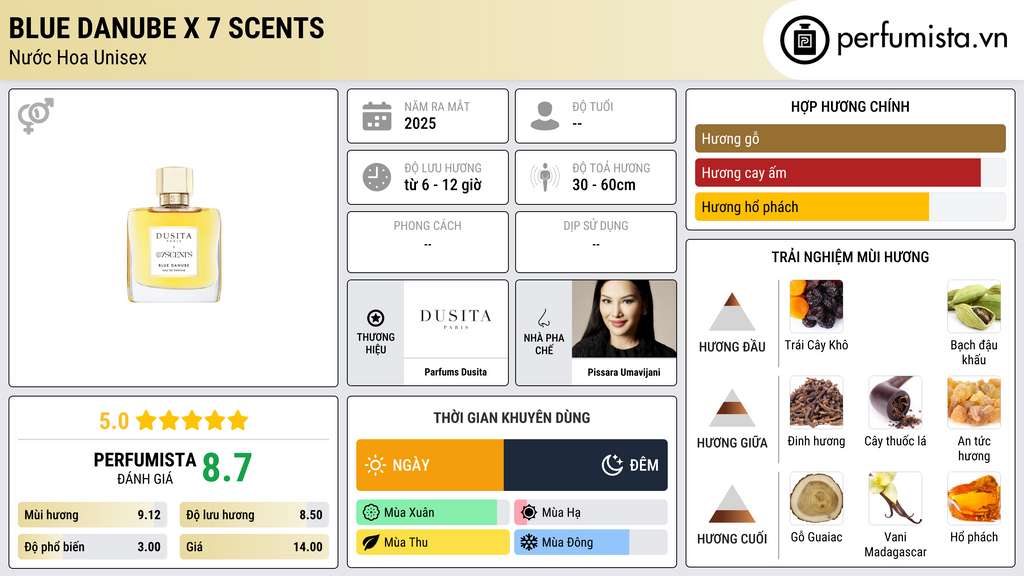Click the Hương gỗ accord bar
This screenshot has height=576, width=1024.
click(850, 138)
